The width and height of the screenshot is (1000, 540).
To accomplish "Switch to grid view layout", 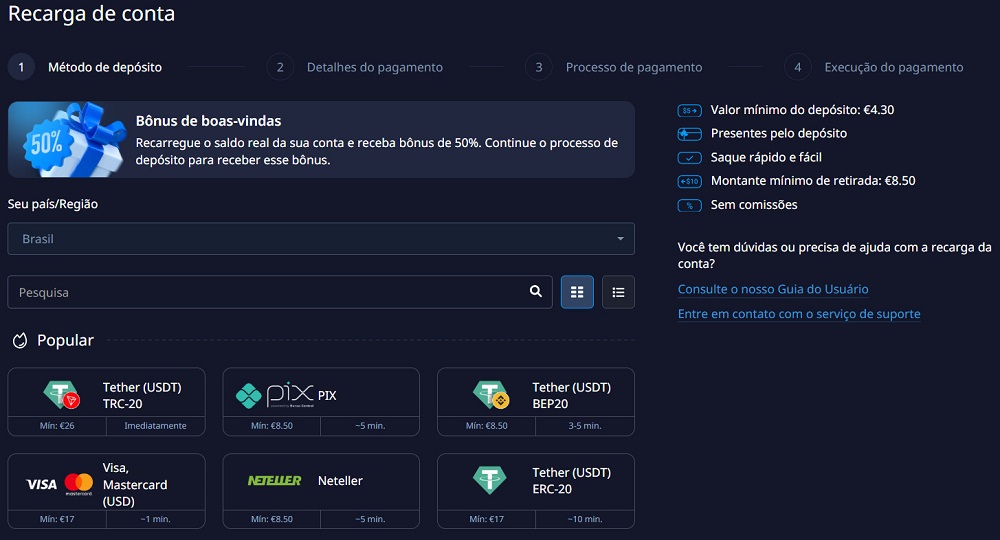I will point(577,292).
